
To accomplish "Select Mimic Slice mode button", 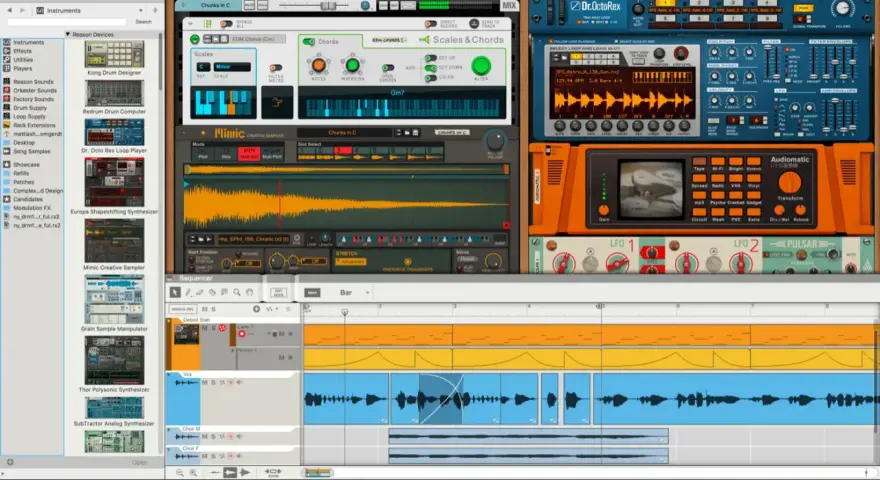I will (x=226, y=156).
